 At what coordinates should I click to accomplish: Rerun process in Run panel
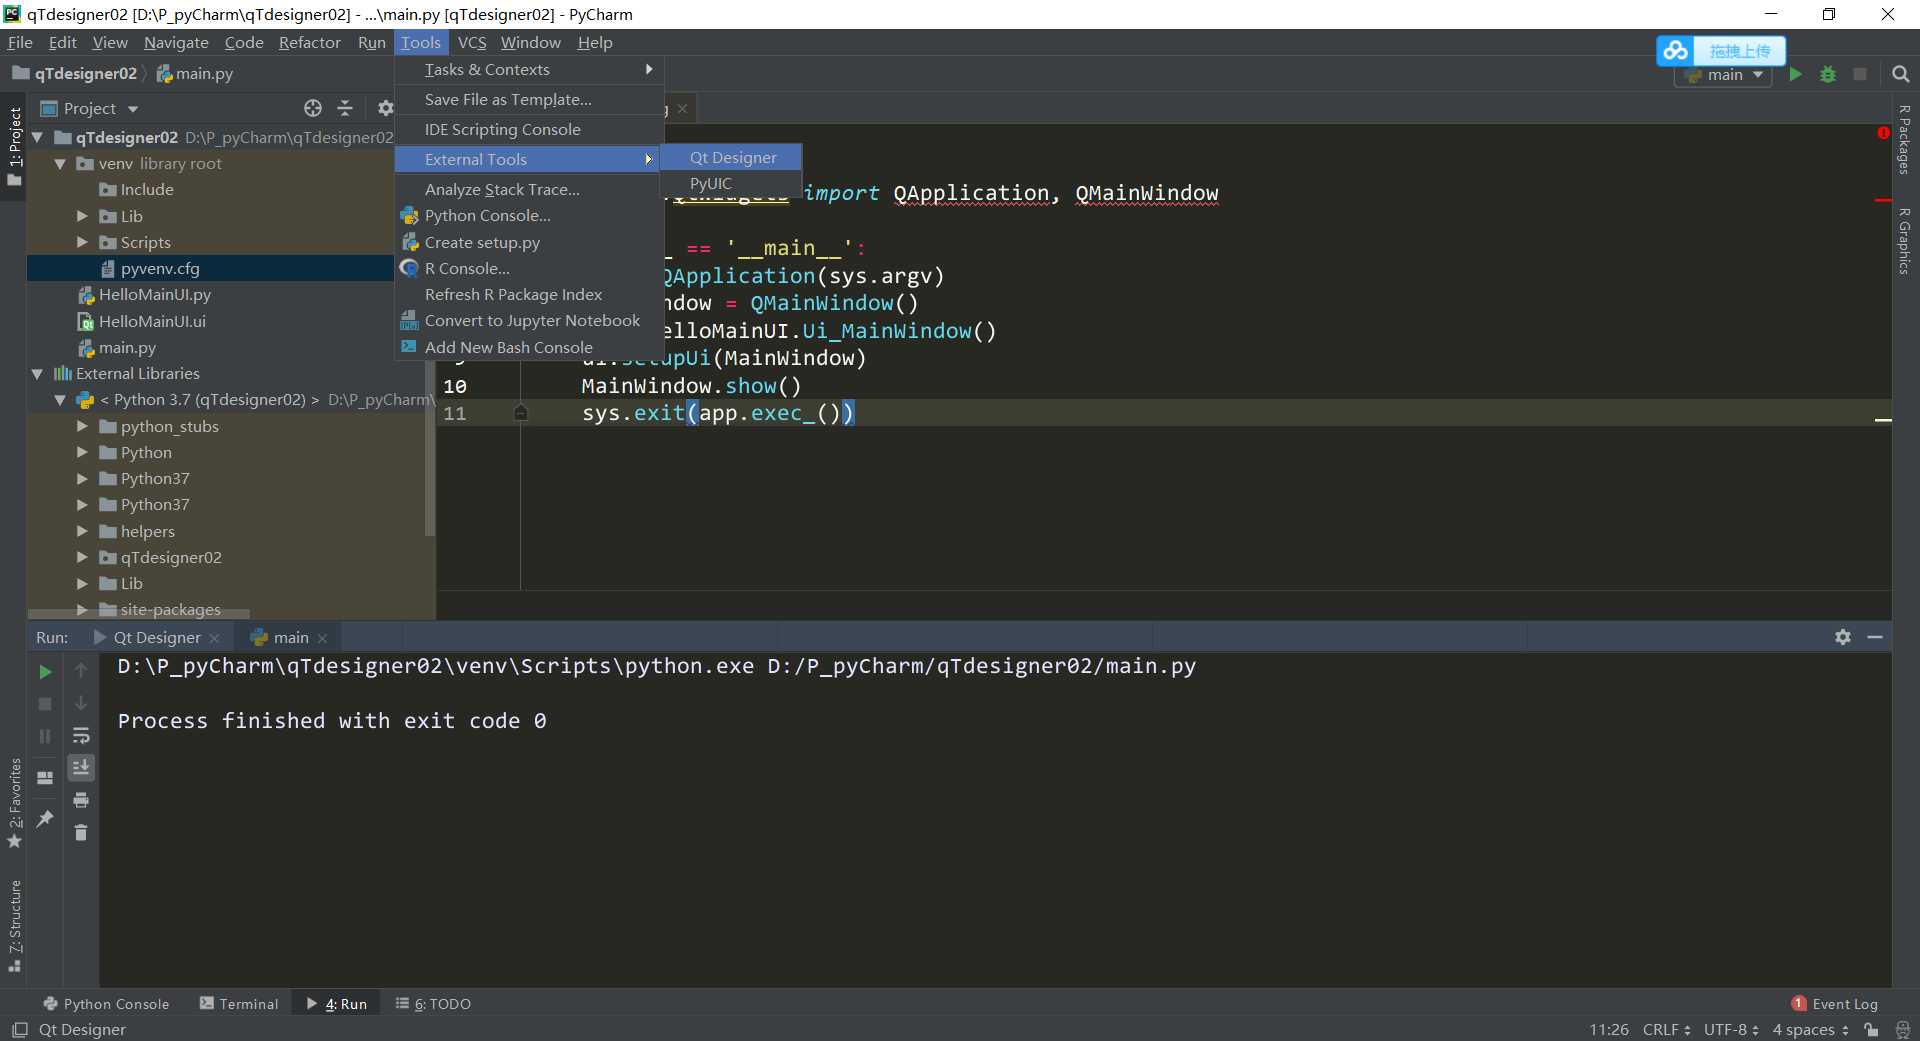(45, 672)
